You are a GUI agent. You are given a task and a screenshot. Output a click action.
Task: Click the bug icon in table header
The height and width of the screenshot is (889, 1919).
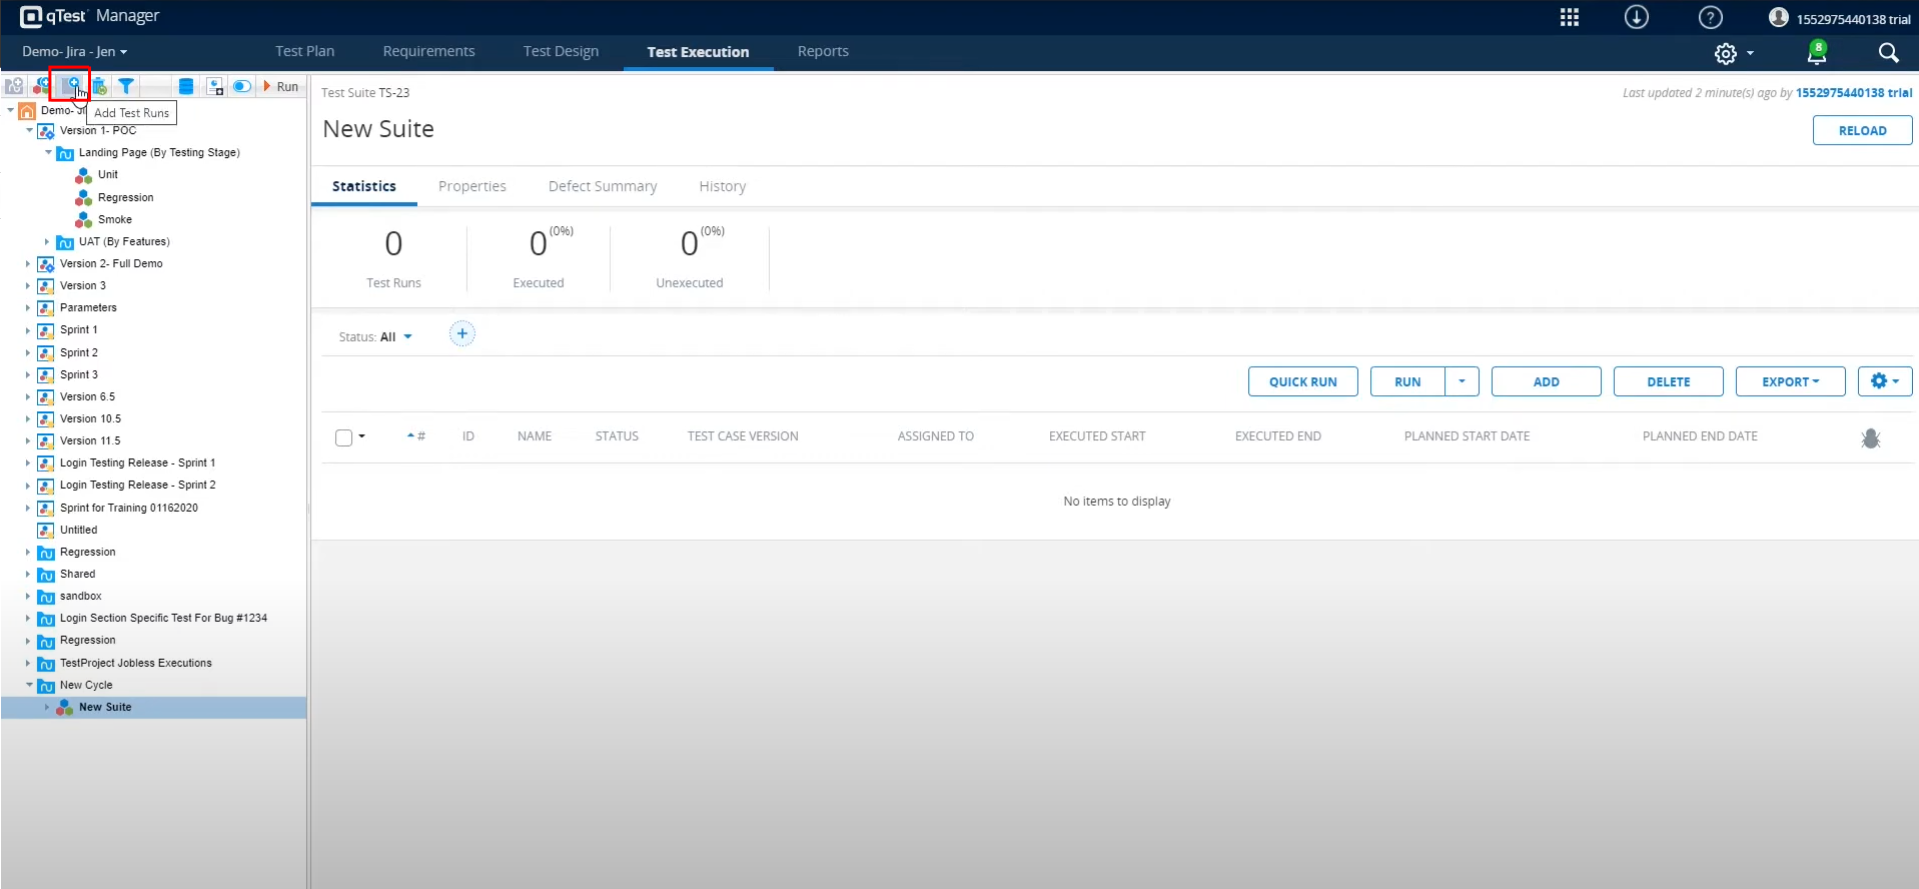(1870, 438)
